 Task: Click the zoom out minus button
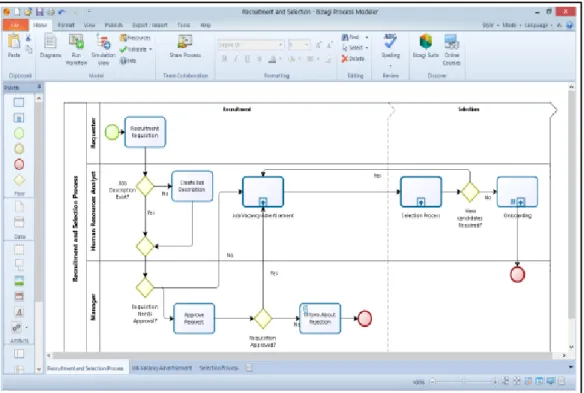coord(432,381)
